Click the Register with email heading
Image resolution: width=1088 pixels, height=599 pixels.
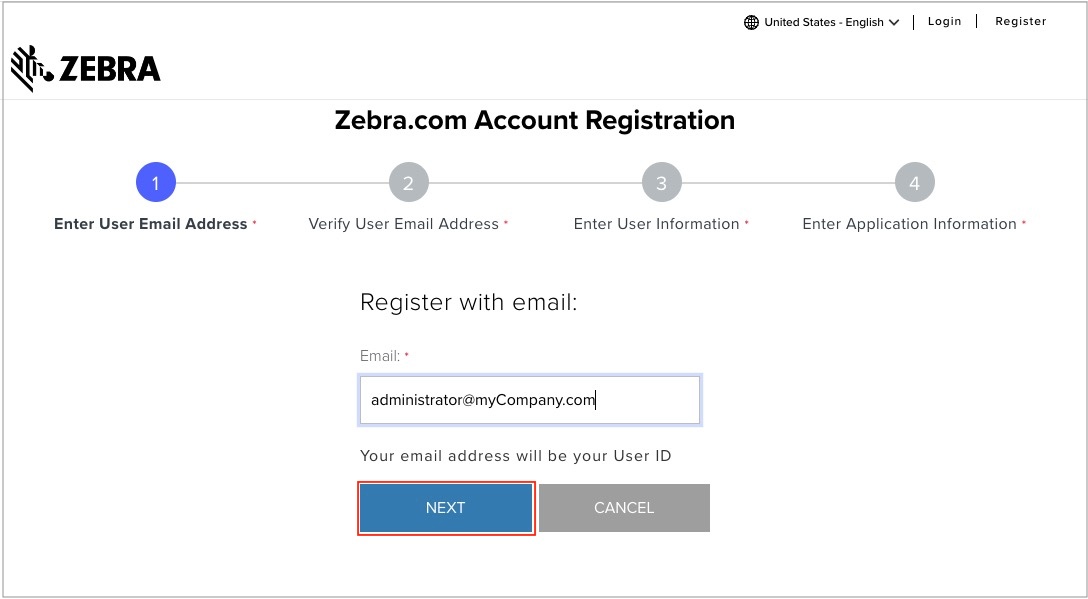469,302
